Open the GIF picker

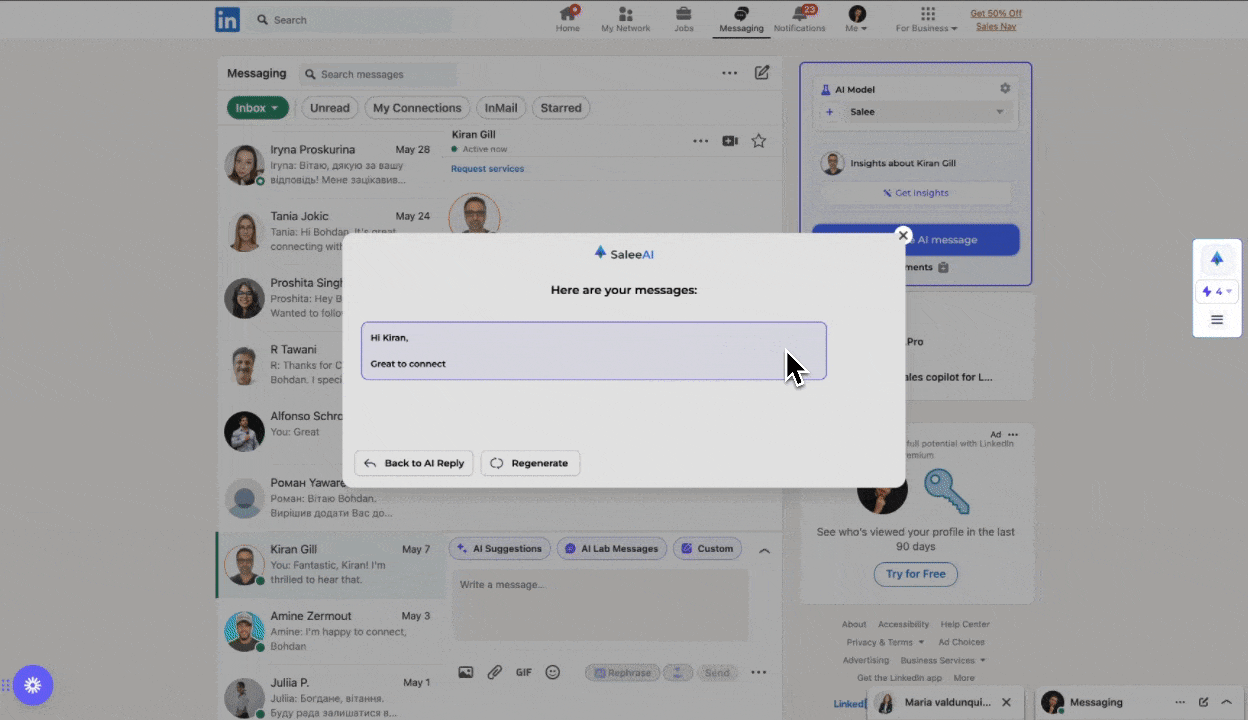524,673
